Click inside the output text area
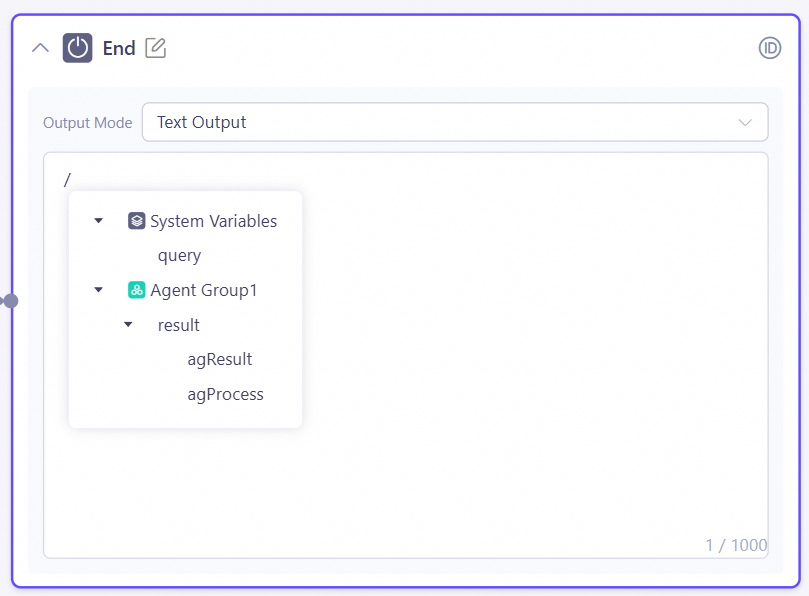Image resolution: width=809 pixels, height=596 pixels. point(530,350)
